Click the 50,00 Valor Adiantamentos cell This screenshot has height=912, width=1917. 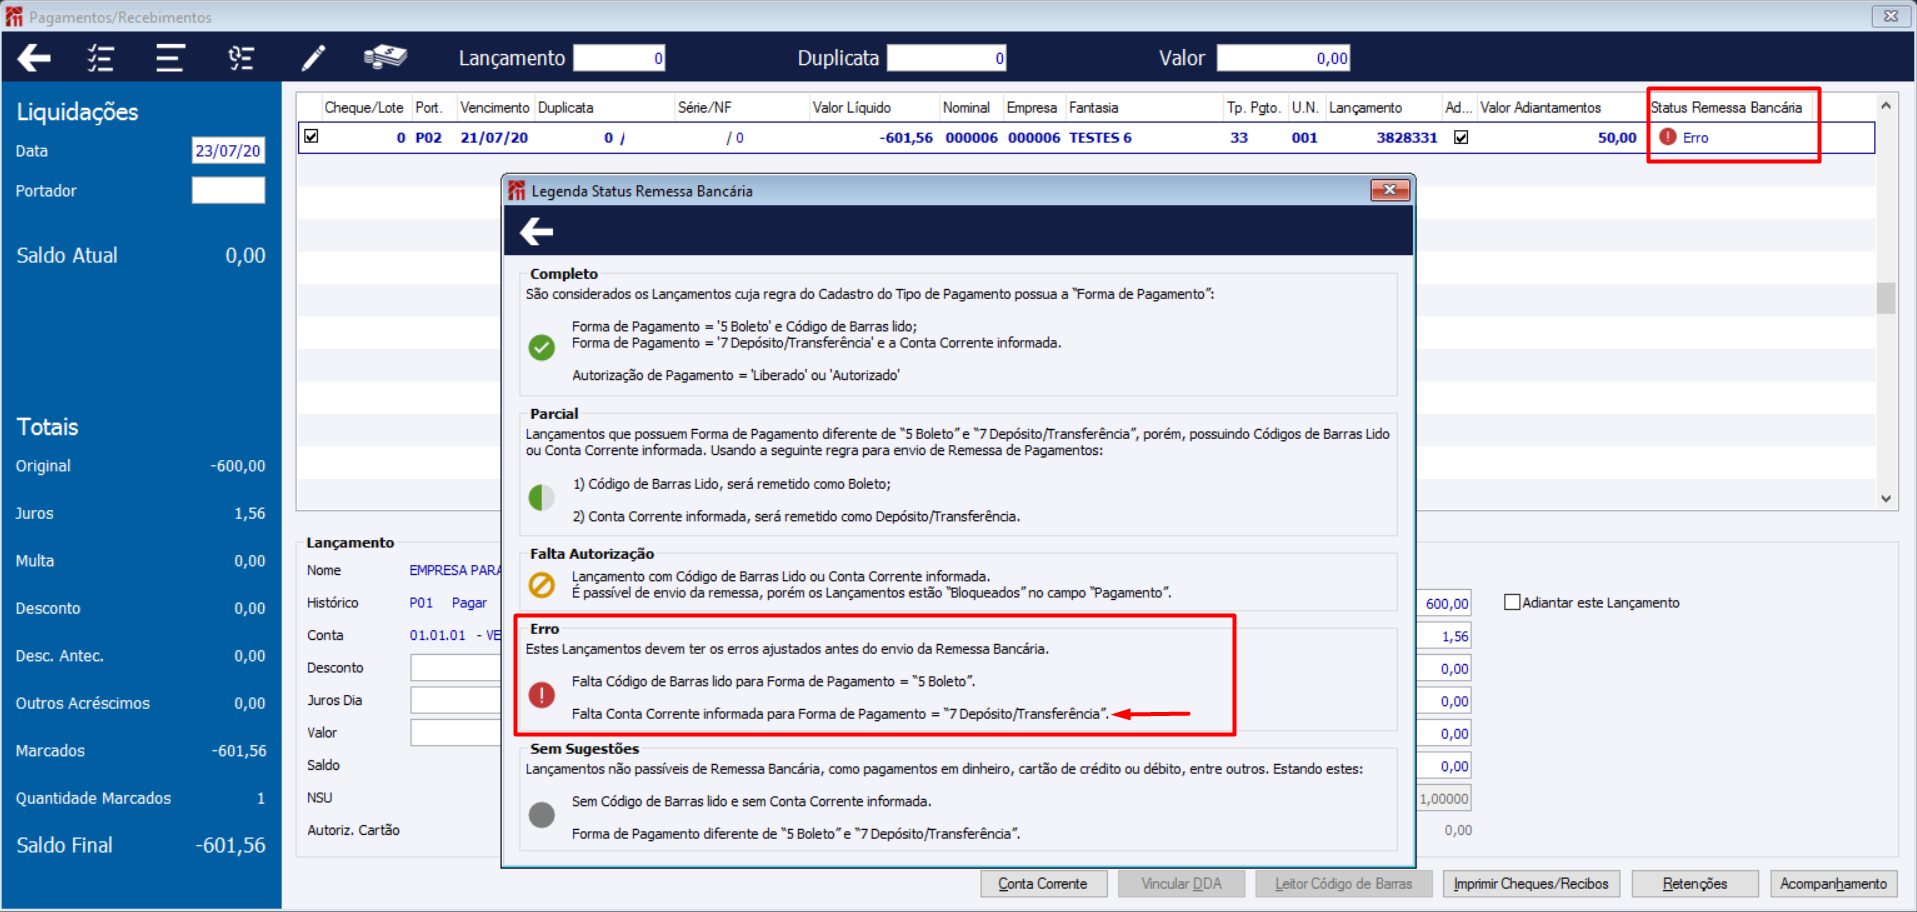tap(1617, 137)
